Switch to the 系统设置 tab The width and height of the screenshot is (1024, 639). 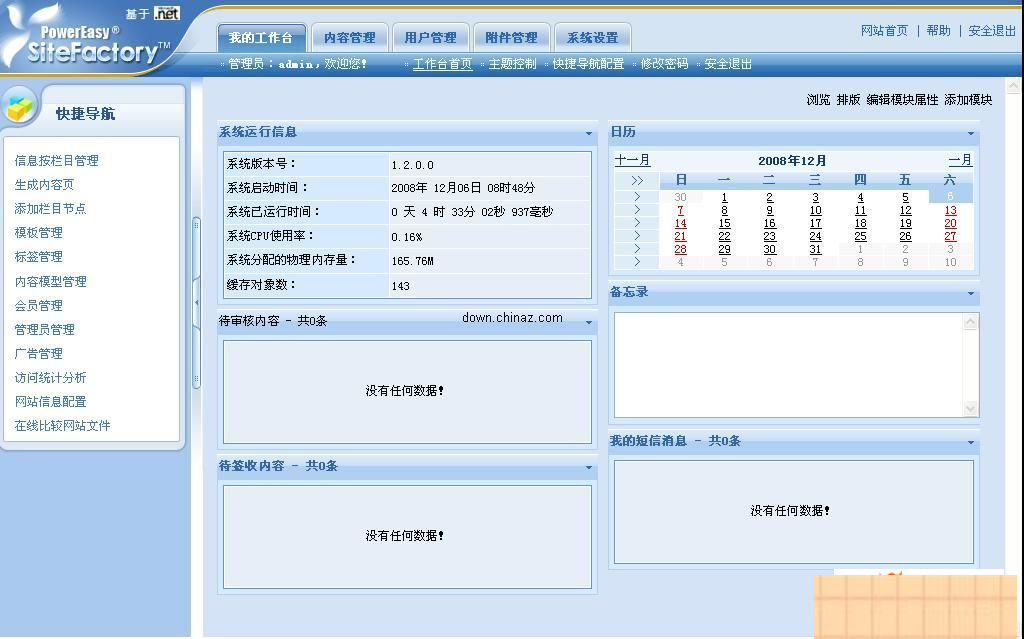(593, 35)
